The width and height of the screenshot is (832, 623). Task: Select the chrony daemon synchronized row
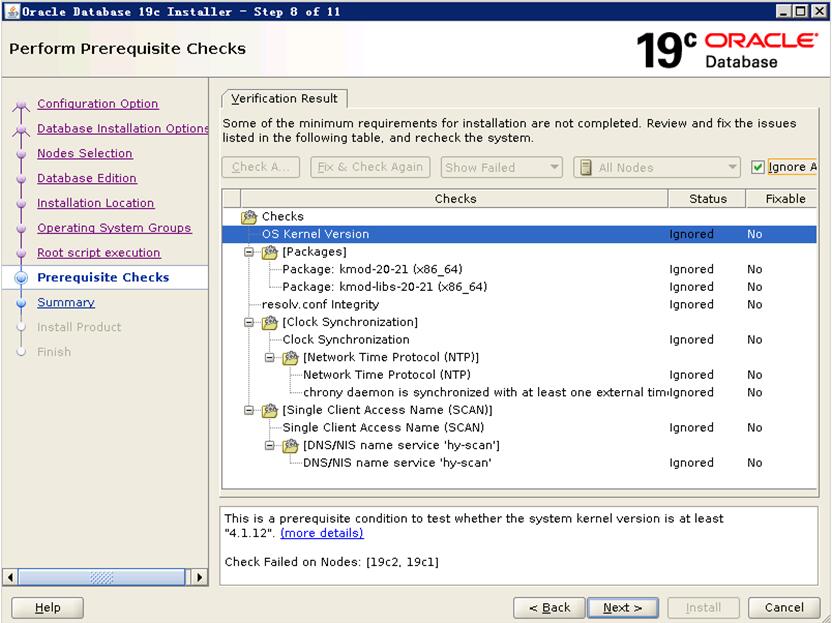(519, 392)
